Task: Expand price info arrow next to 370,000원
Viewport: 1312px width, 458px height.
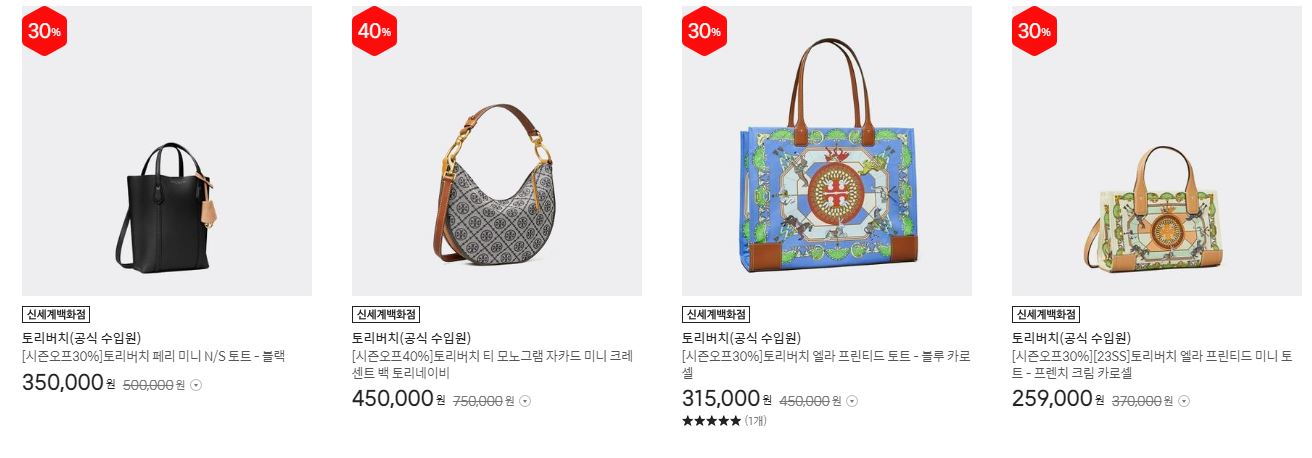Action: [x=1184, y=401]
